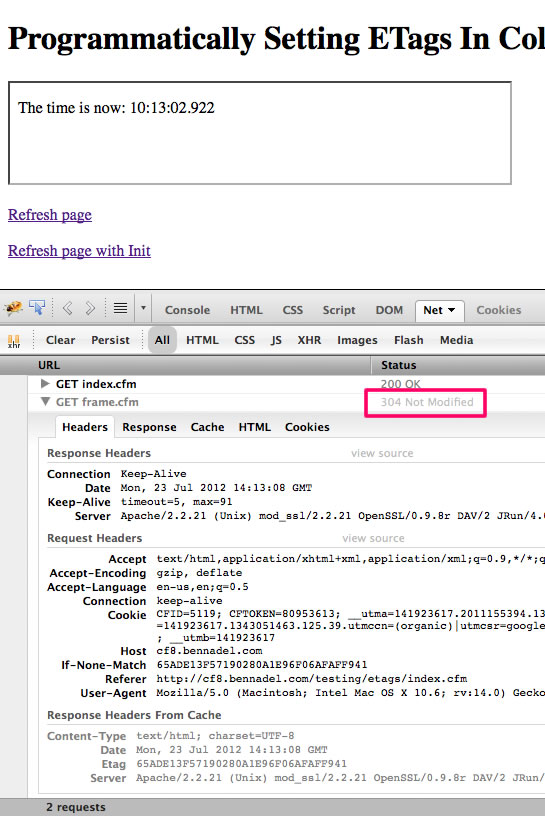Select the GET frame.cfm row text
This screenshot has width=545, height=816.
click(97, 402)
